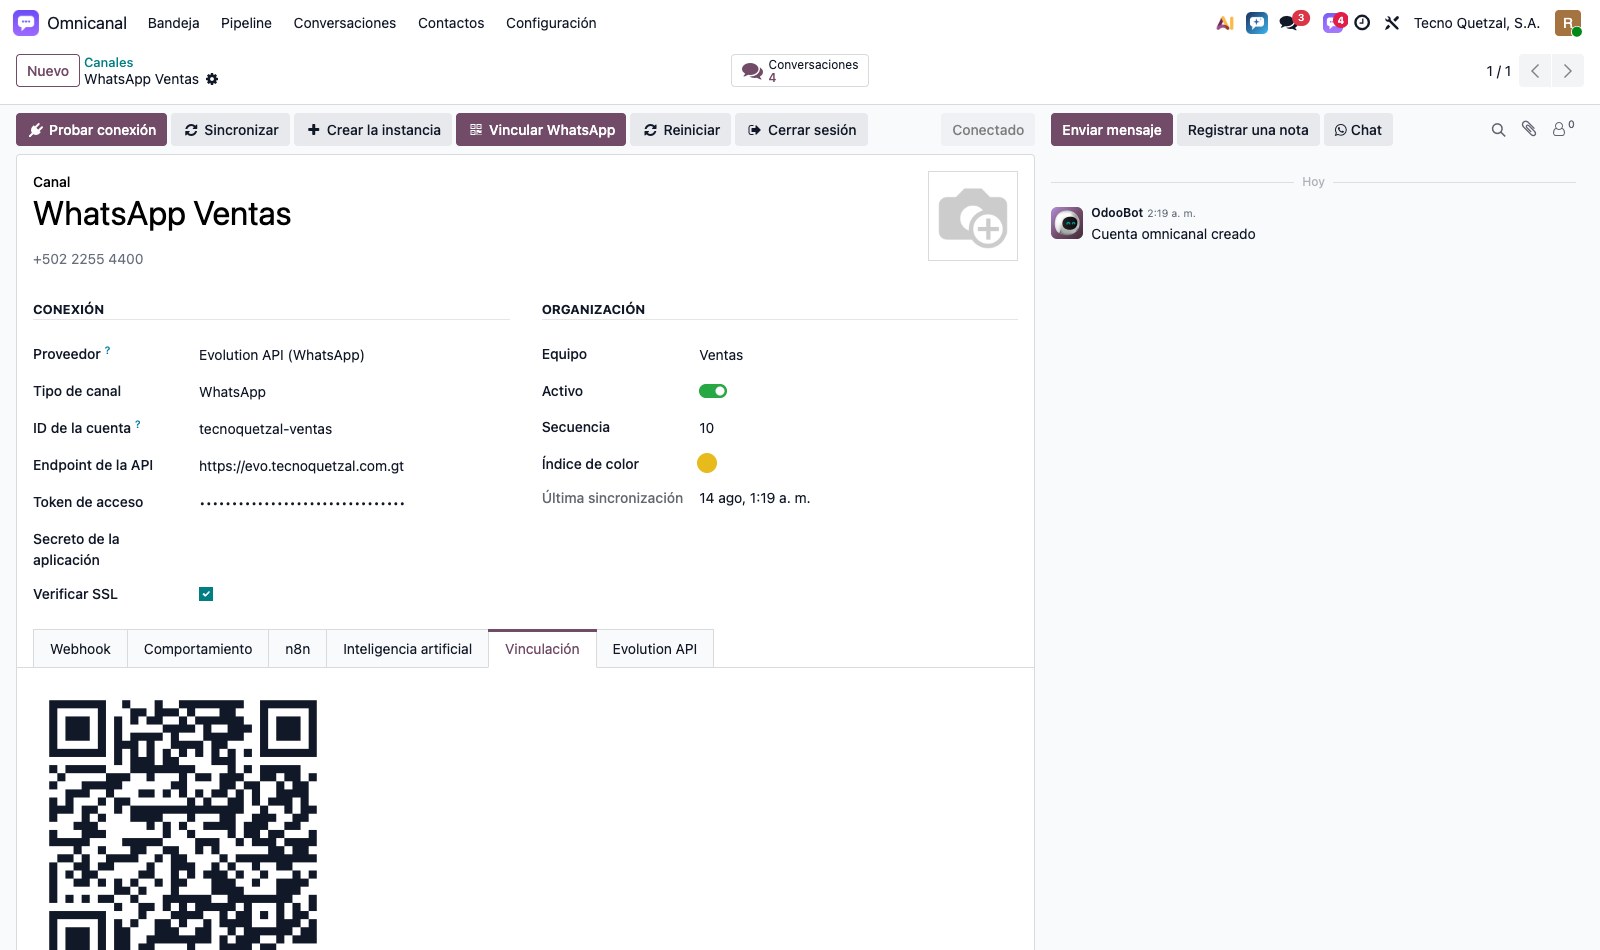Open attachments with the paperclip icon
Screen dimensions: 1600x950
coord(1529,129)
